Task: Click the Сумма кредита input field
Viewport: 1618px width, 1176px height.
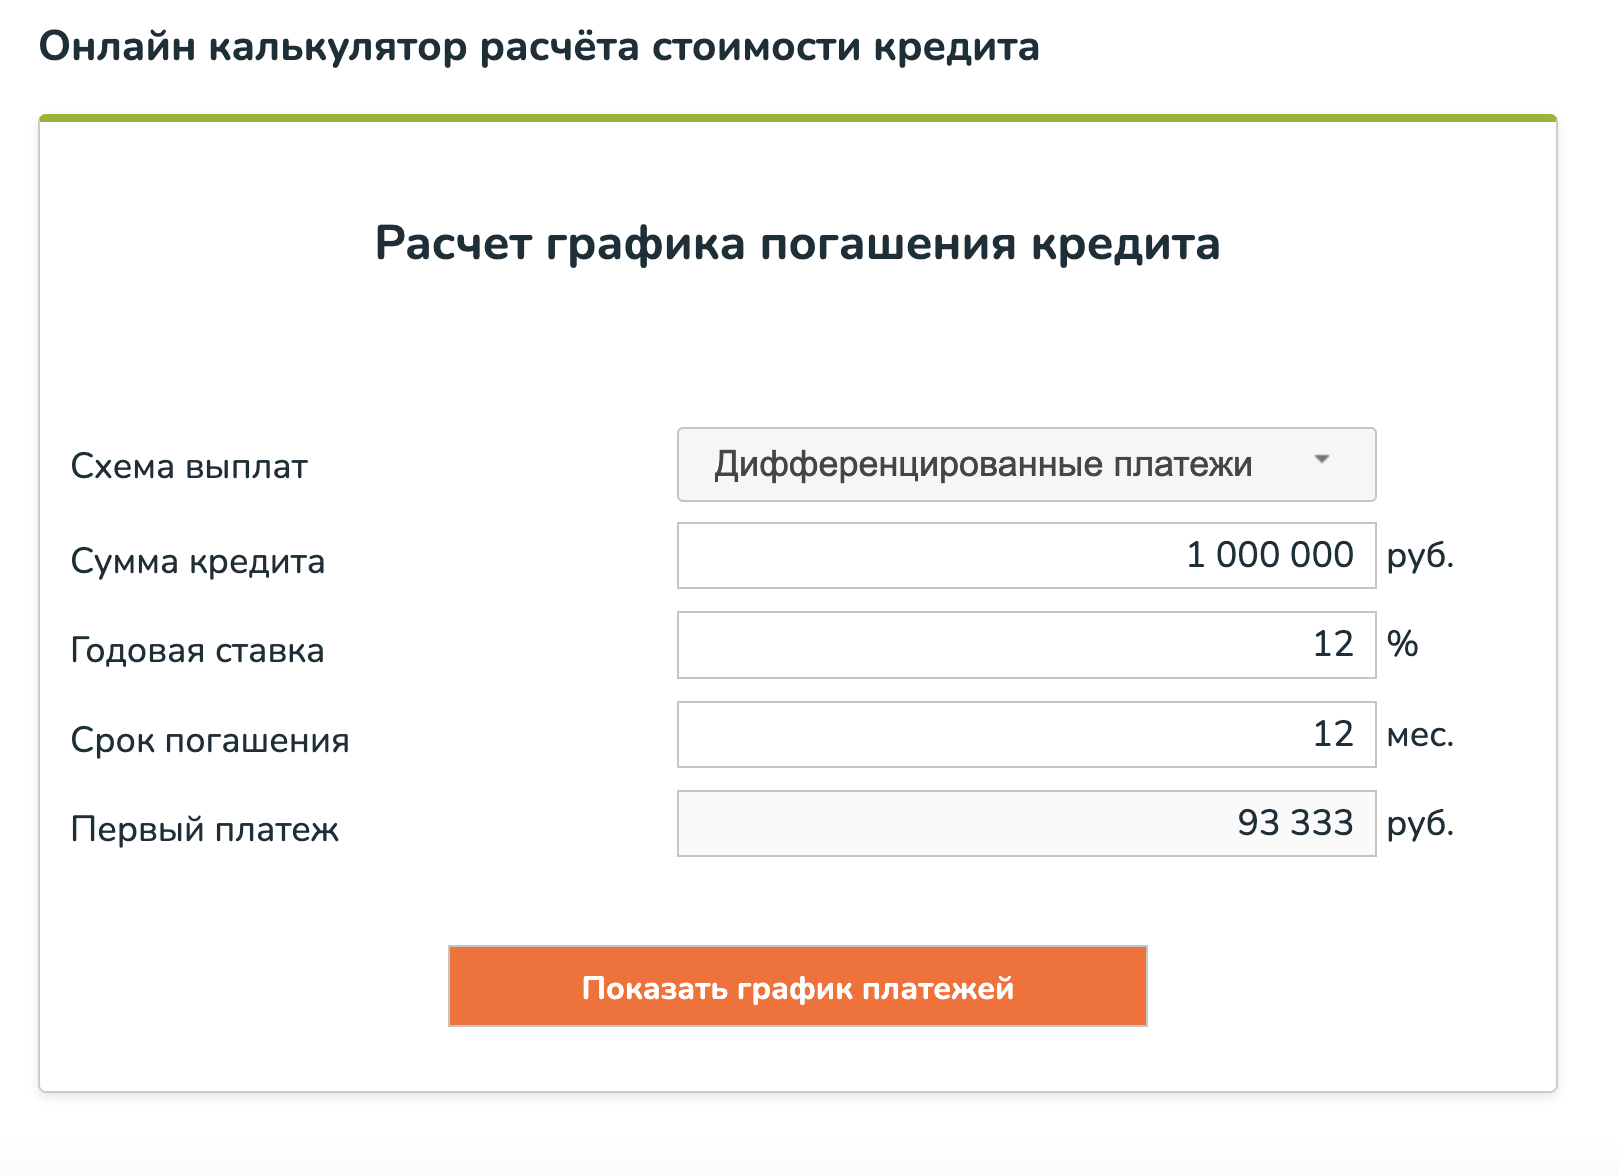Action: [x=1026, y=555]
